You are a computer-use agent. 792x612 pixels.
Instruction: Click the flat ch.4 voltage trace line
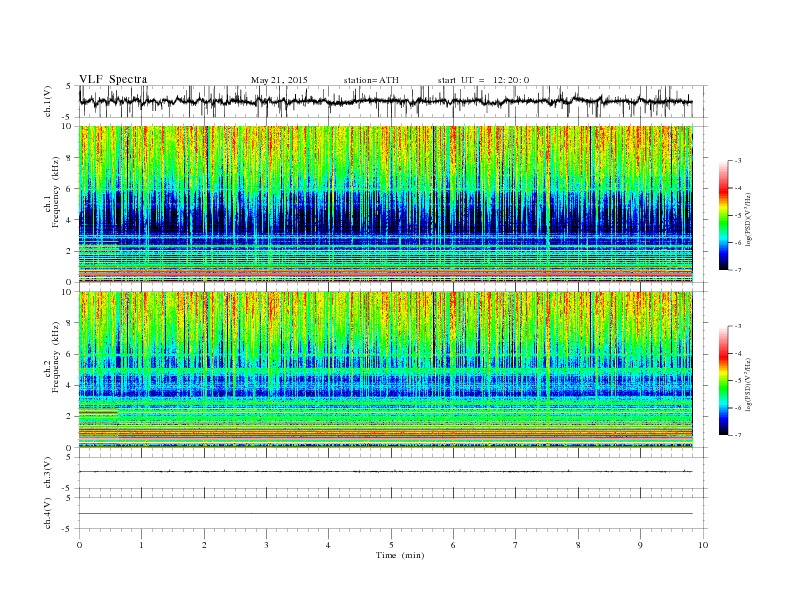tap(385, 514)
